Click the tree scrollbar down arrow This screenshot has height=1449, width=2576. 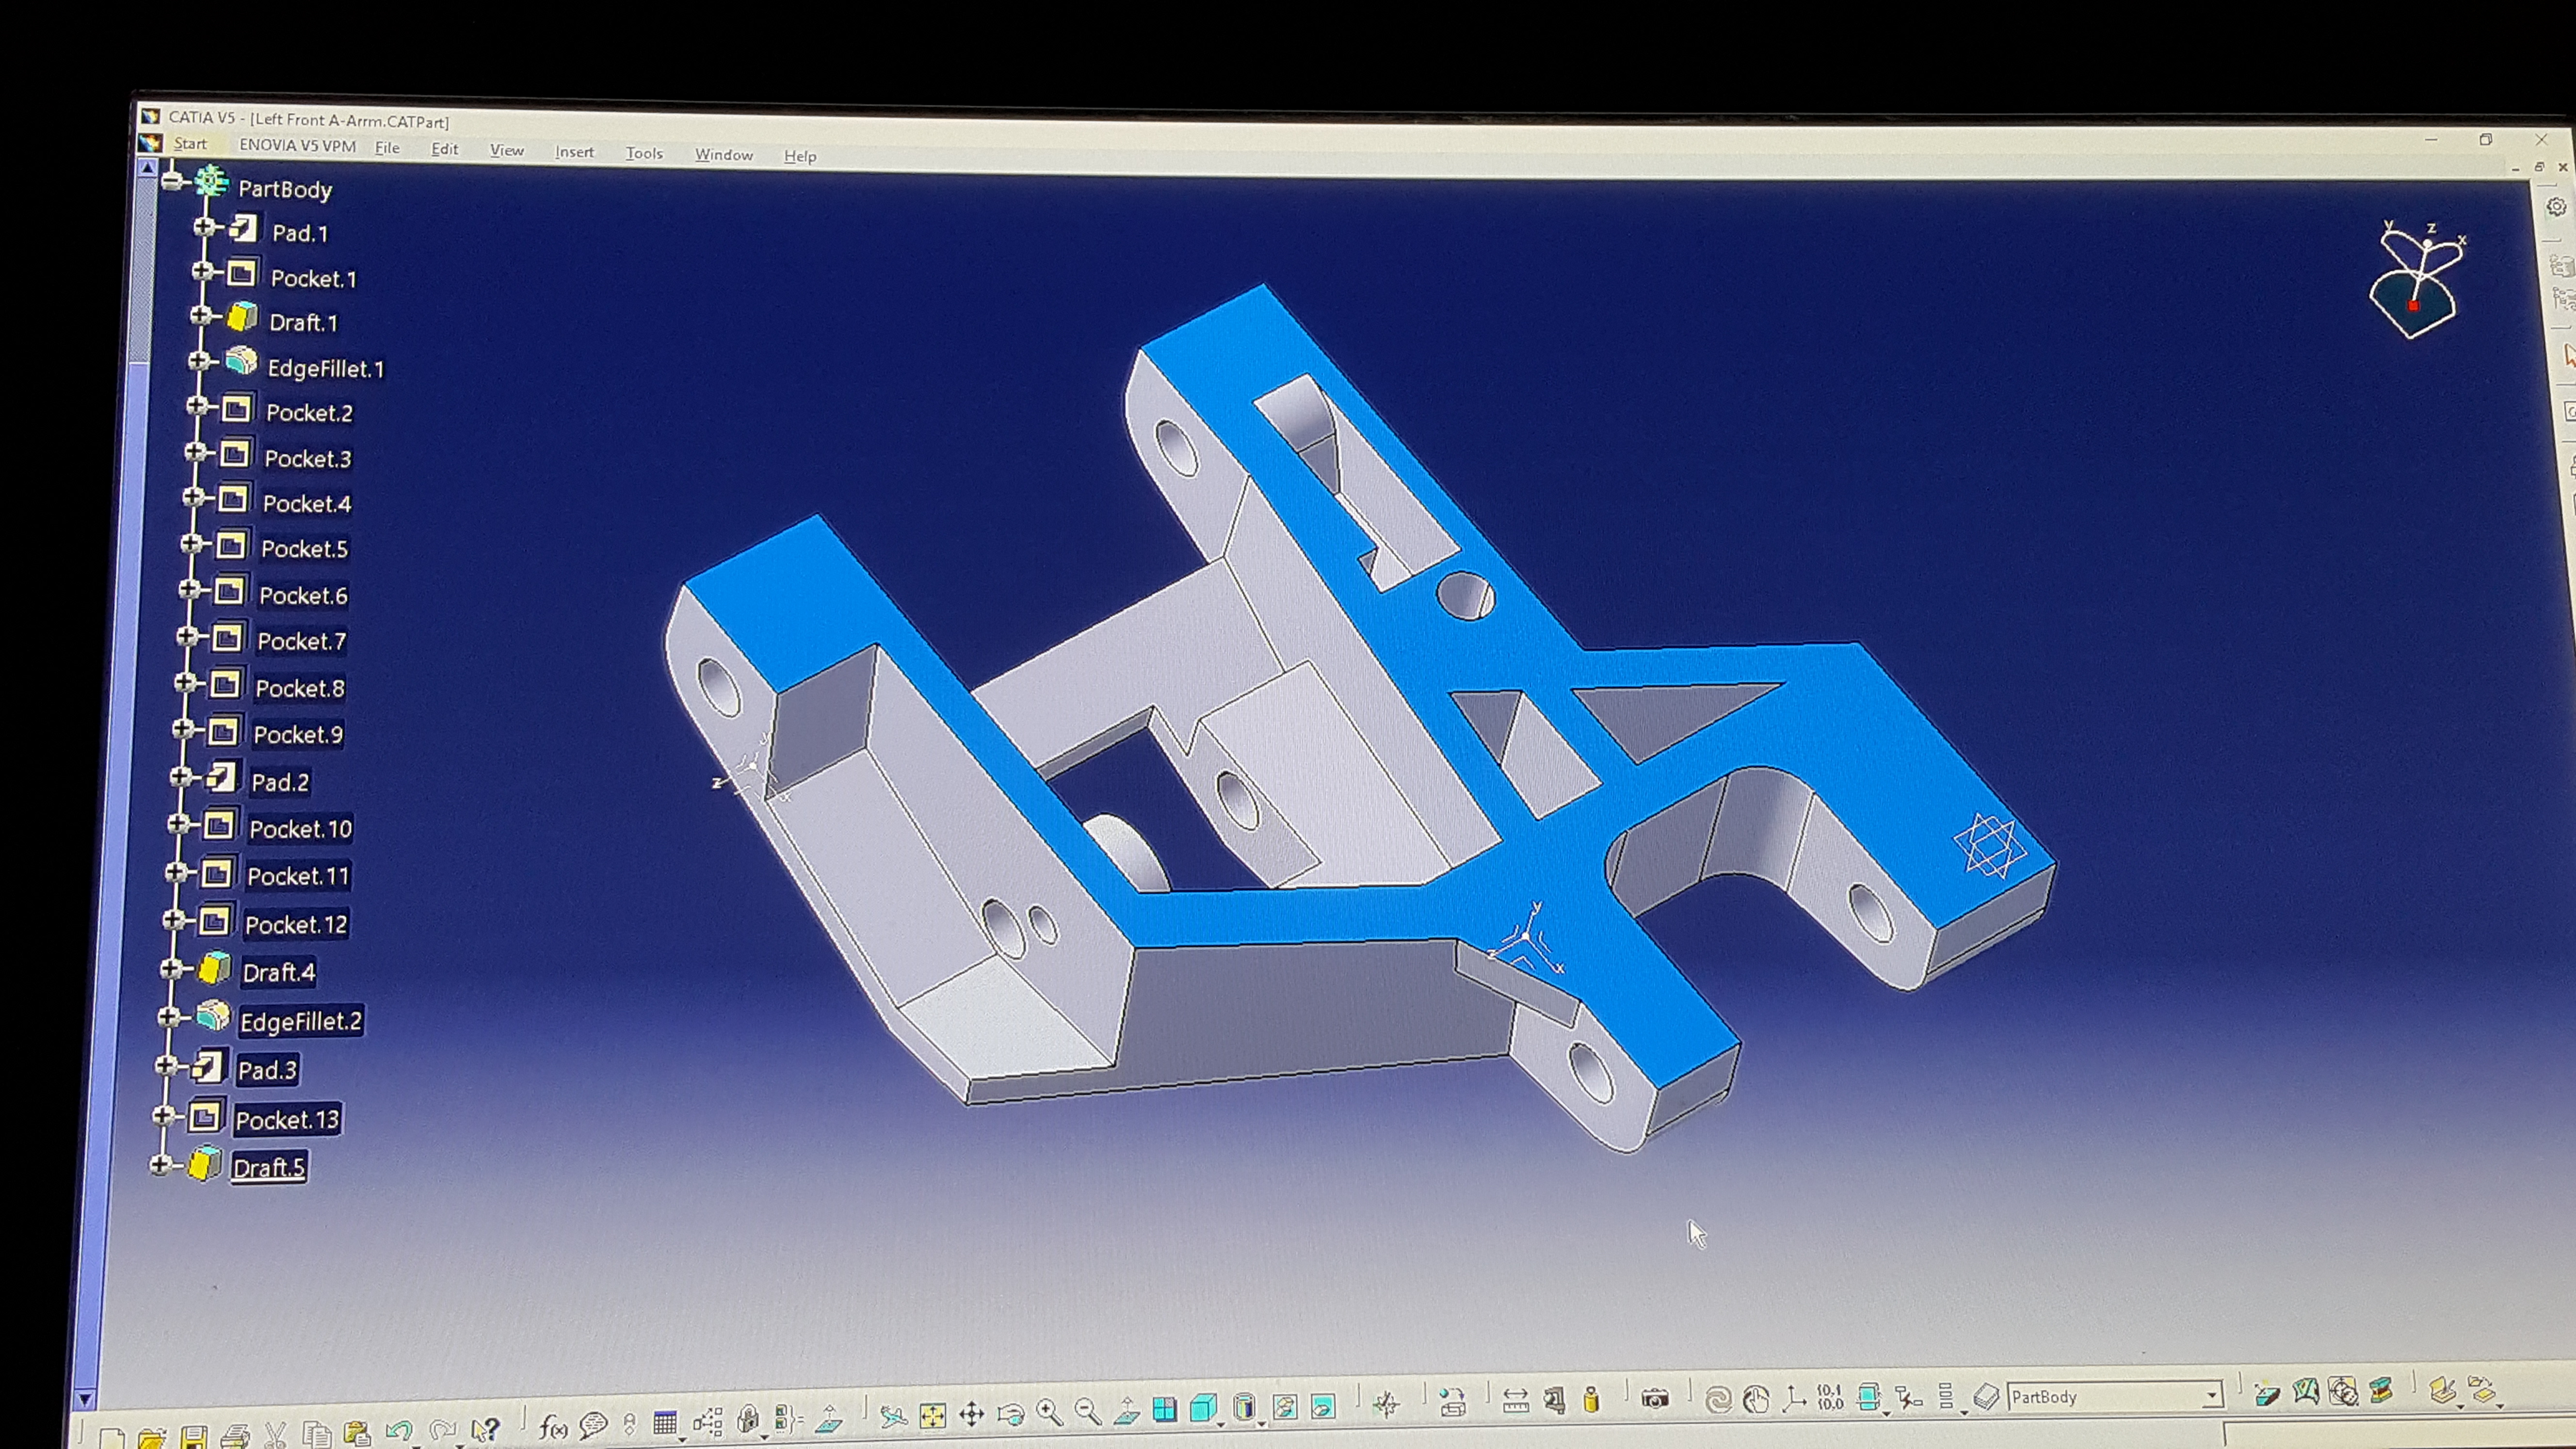85,1399
